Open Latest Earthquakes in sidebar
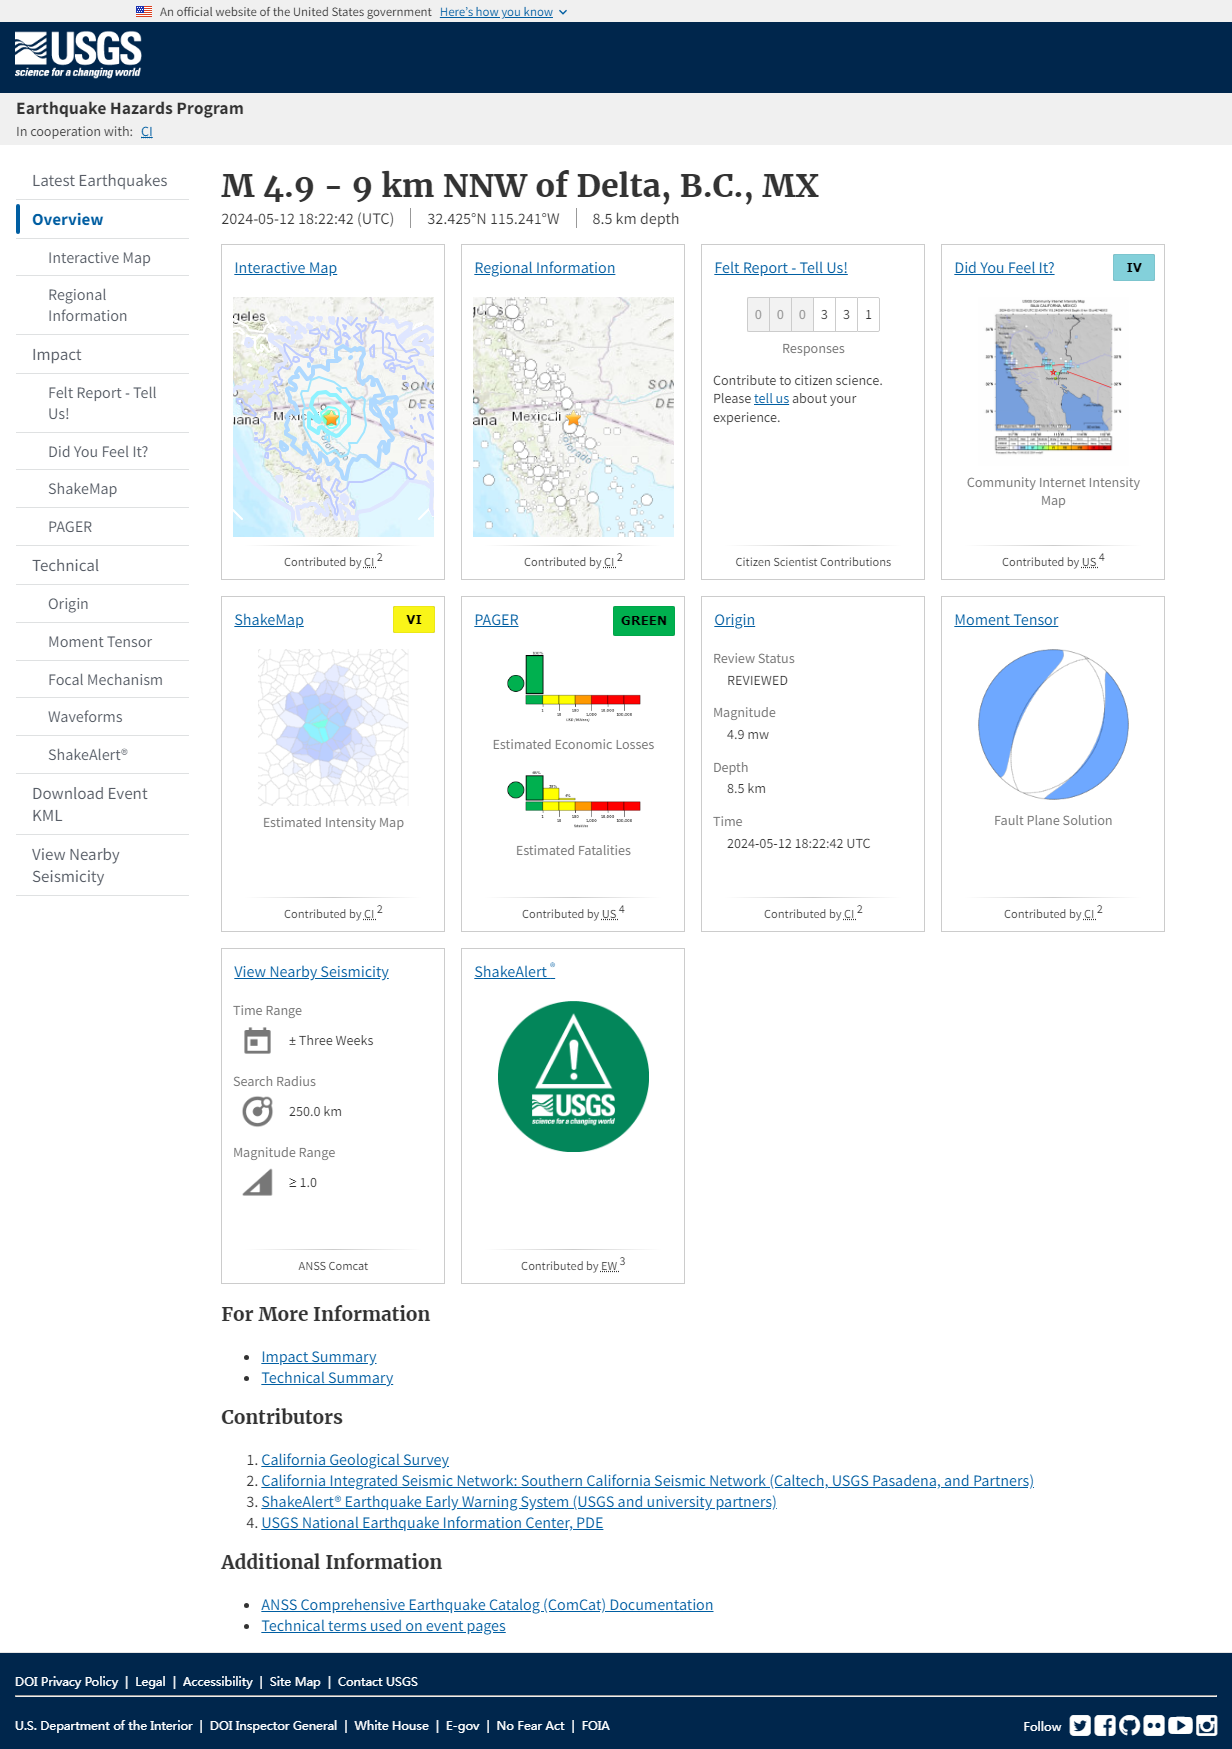The width and height of the screenshot is (1232, 1749). [x=100, y=181]
